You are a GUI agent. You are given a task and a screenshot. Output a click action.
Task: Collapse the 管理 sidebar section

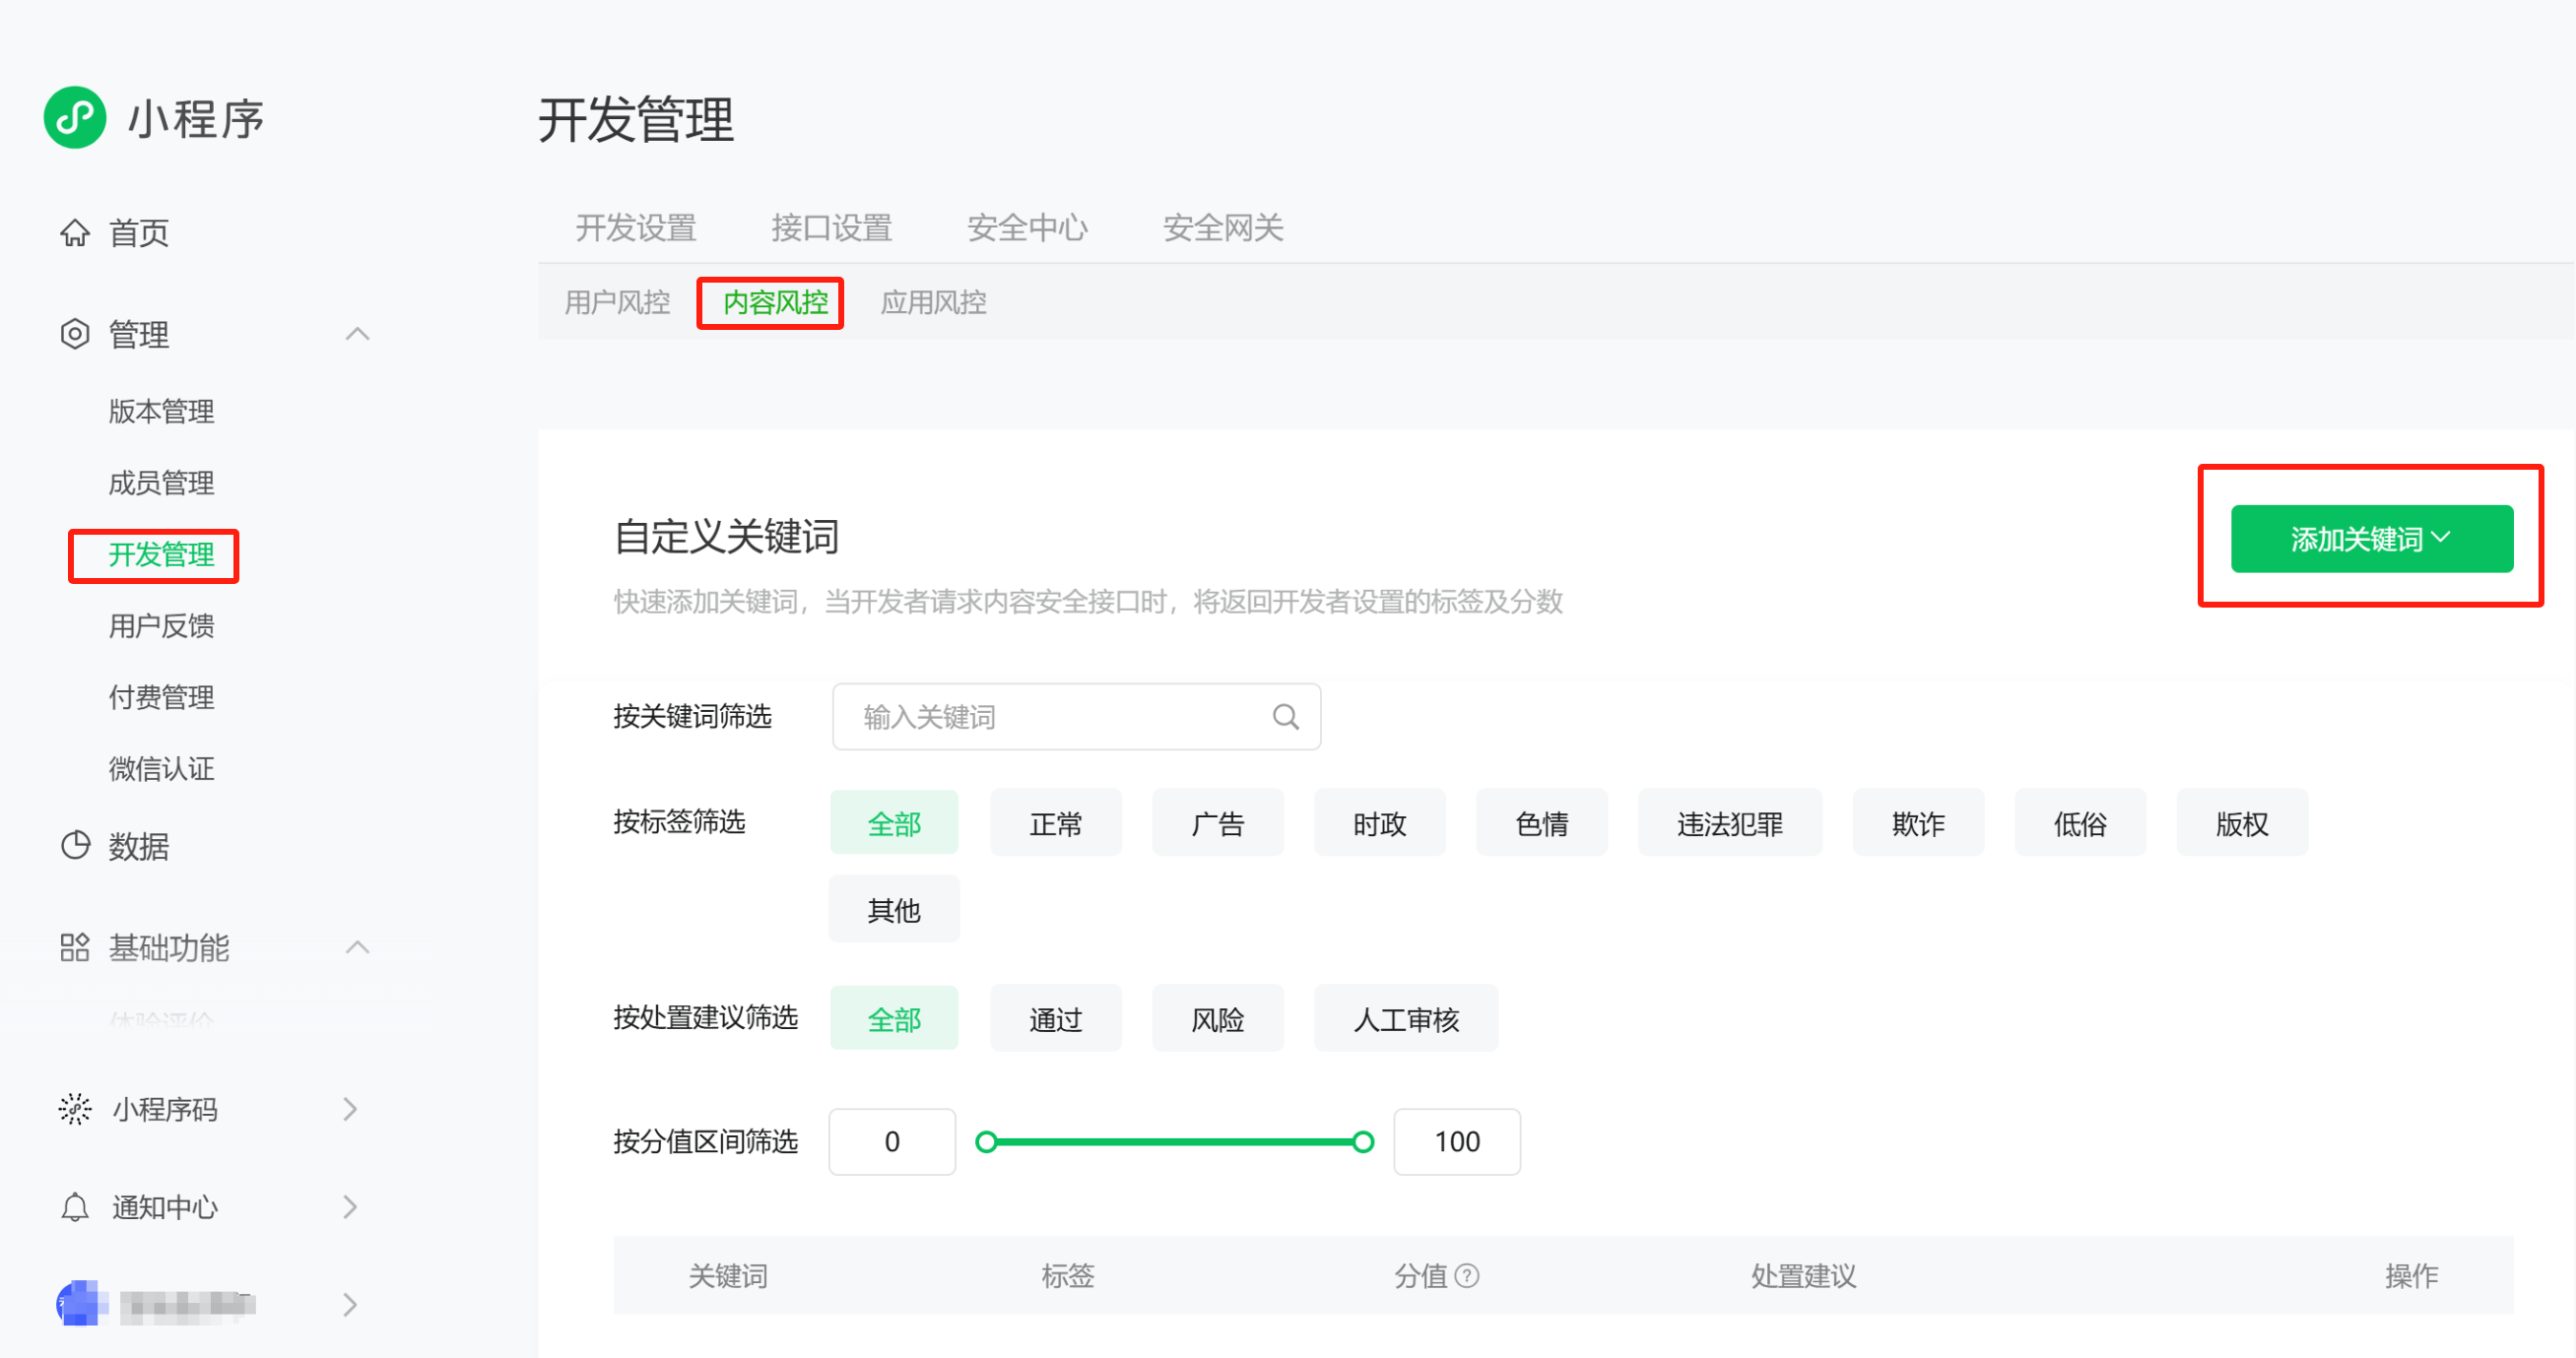pos(357,334)
